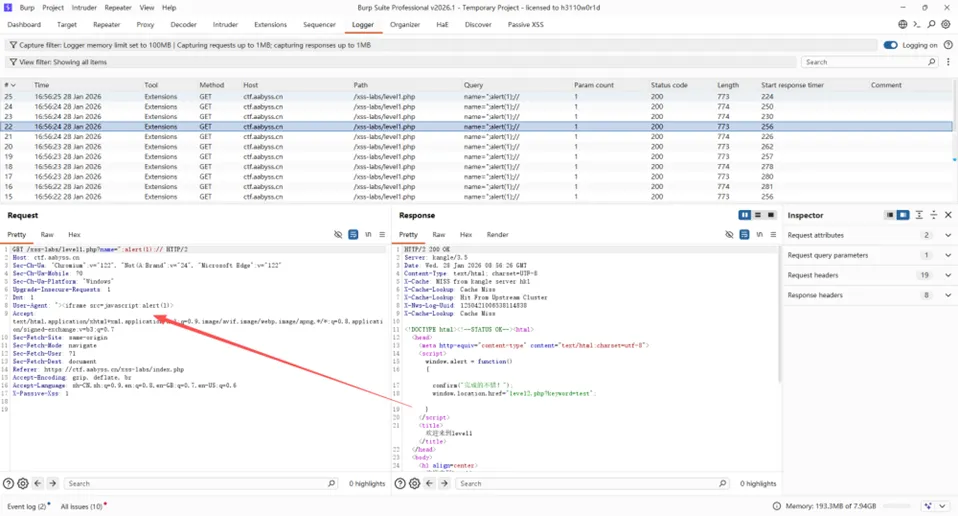Open the Logger three-dot options menu
The height and width of the screenshot is (516, 958).
click(948, 62)
